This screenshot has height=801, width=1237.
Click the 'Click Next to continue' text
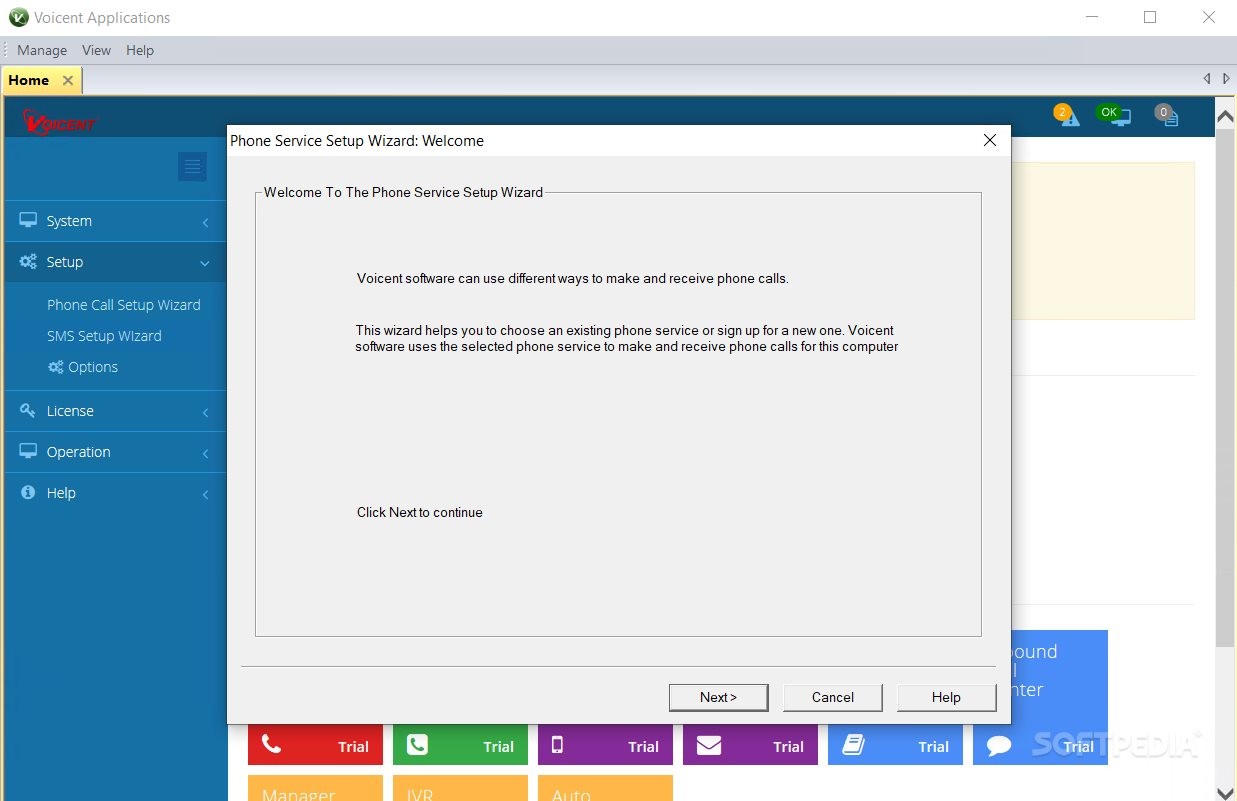pos(420,512)
